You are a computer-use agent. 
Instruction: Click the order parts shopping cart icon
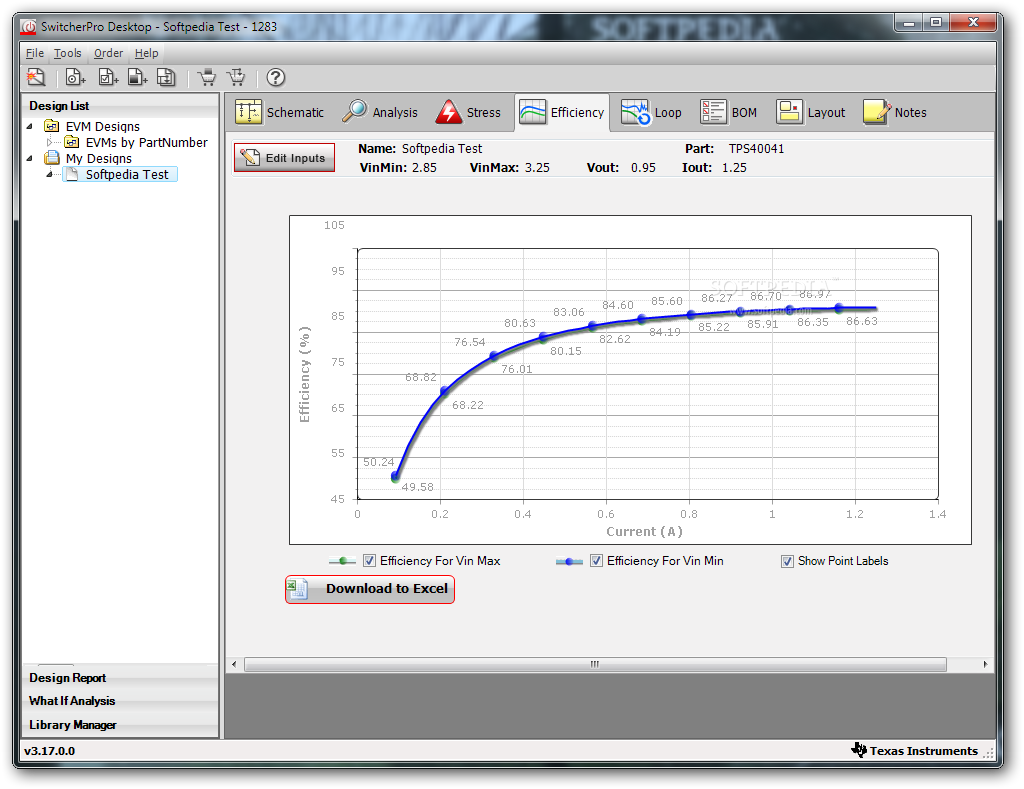coord(207,77)
